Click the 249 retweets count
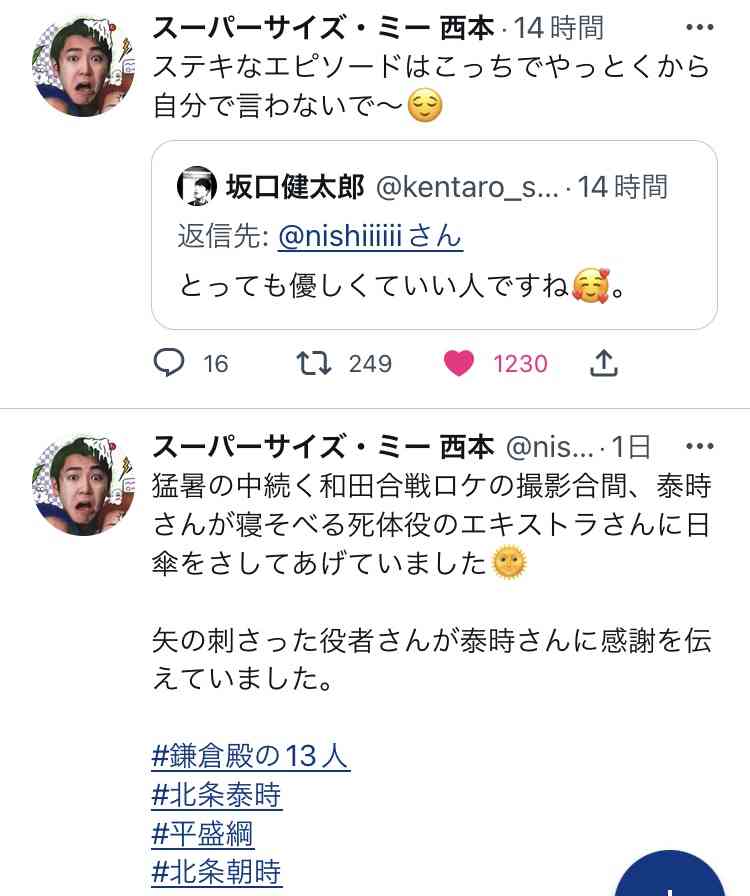This screenshot has height=896, width=750. [x=370, y=363]
